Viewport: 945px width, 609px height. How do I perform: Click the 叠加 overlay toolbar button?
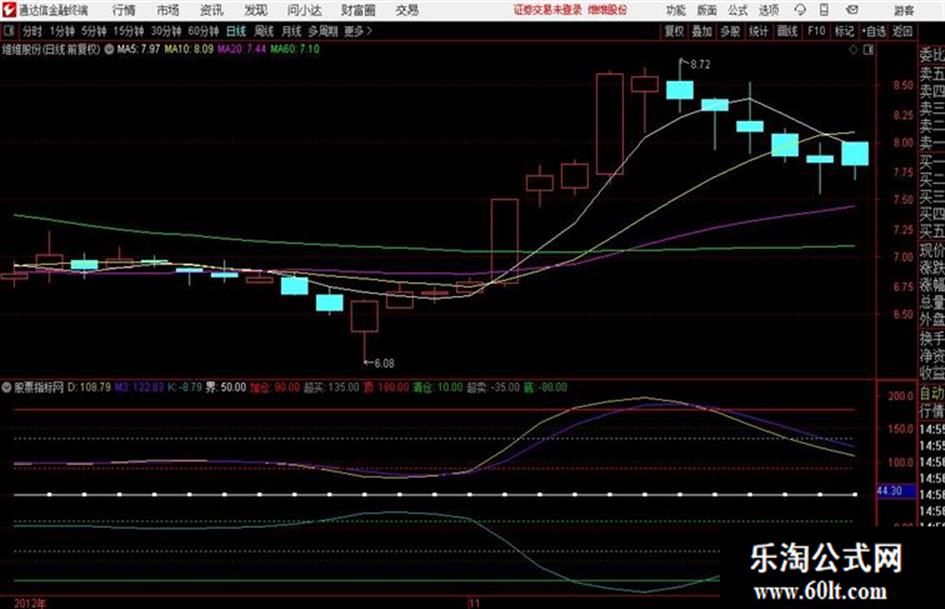(x=702, y=31)
